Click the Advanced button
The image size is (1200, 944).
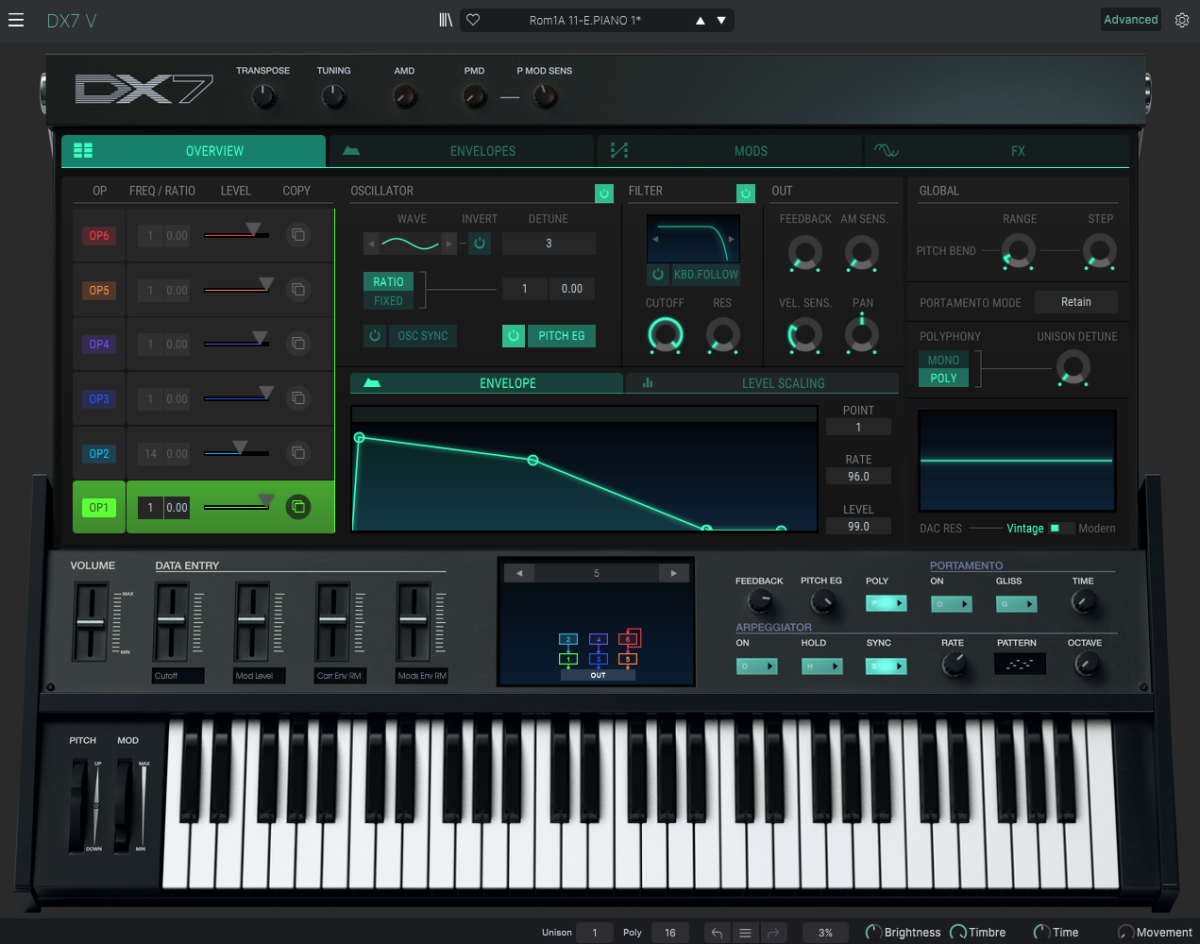(1131, 20)
